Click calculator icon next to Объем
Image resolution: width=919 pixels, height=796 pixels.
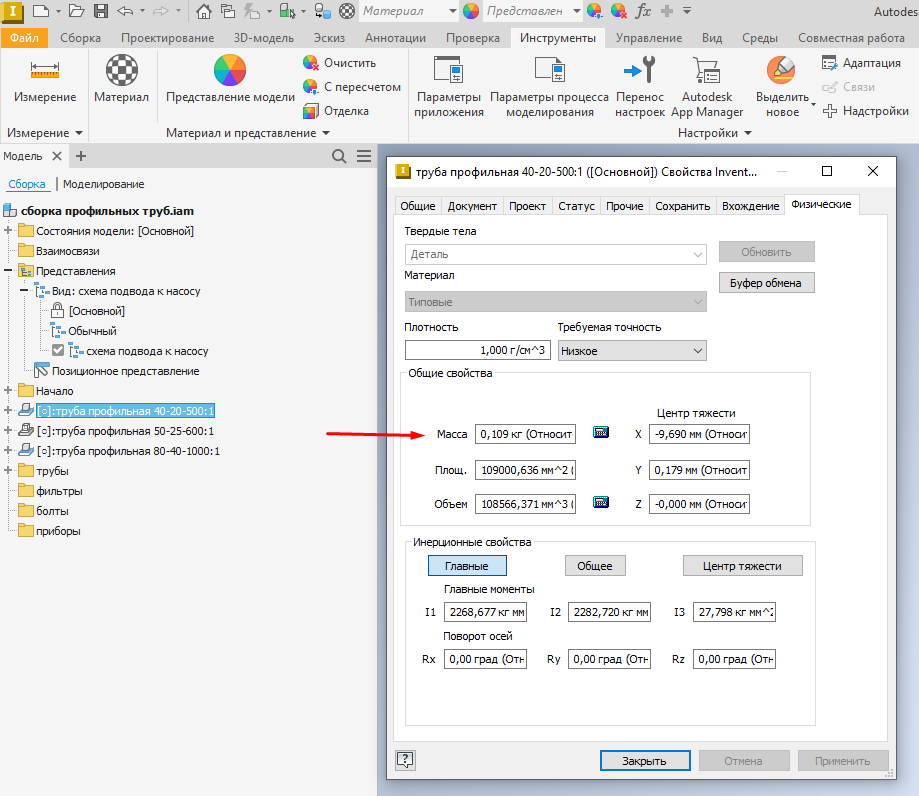[x=601, y=502]
